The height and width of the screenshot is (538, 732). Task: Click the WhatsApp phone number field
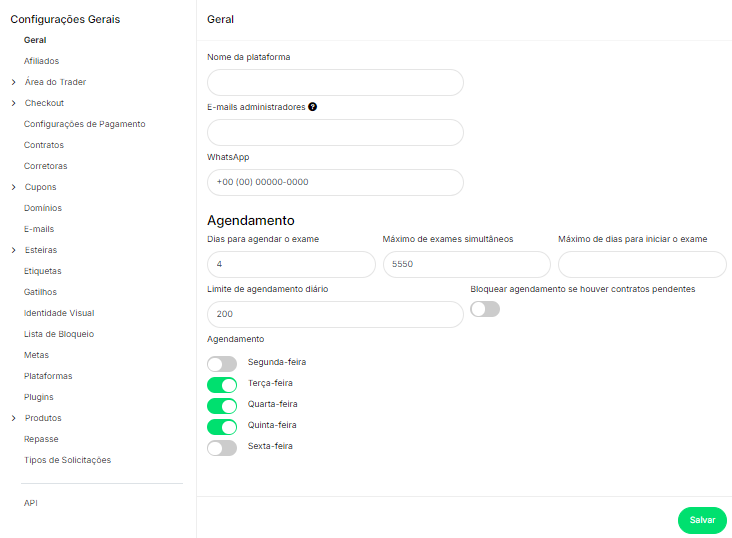coord(335,182)
